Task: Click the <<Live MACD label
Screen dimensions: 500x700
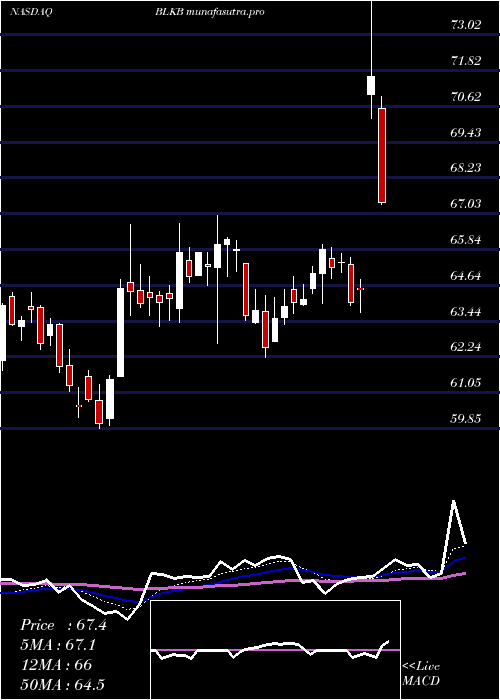Action: [x=421, y=674]
